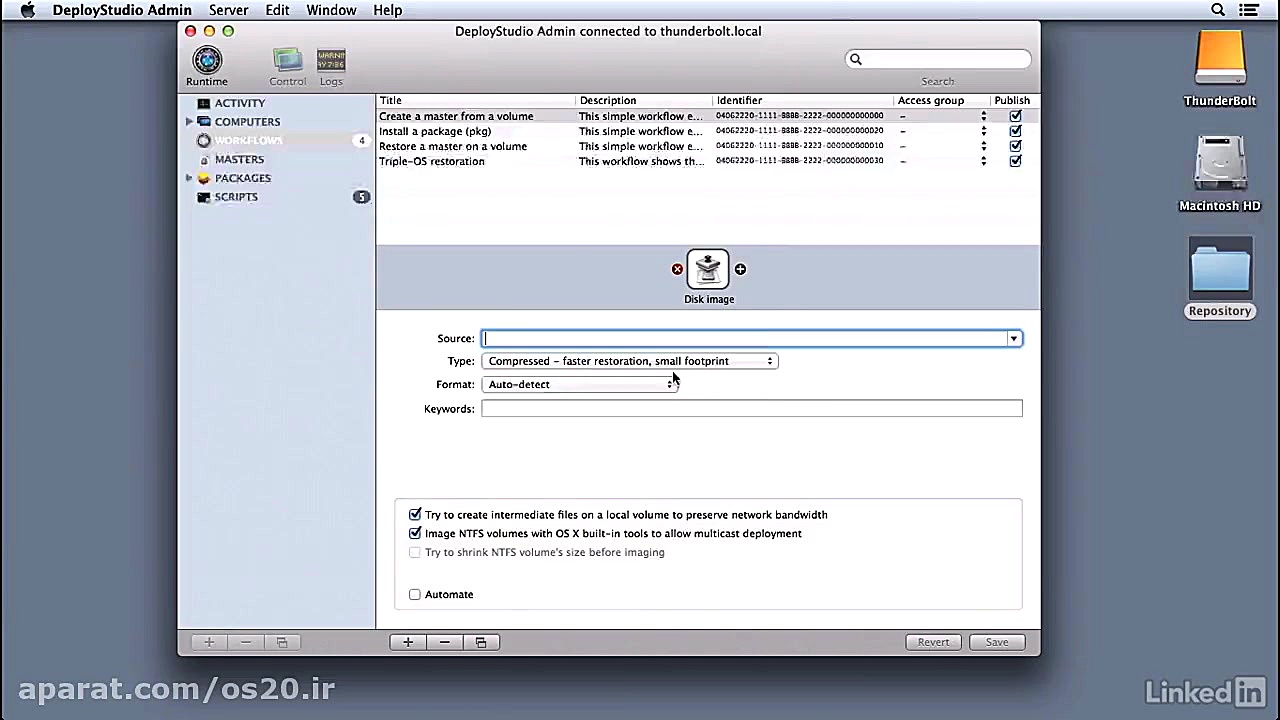Image resolution: width=1280 pixels, height=720 pixels.
Task: Open Spotlight search in the menu bar
Action: pos(1218,10)
